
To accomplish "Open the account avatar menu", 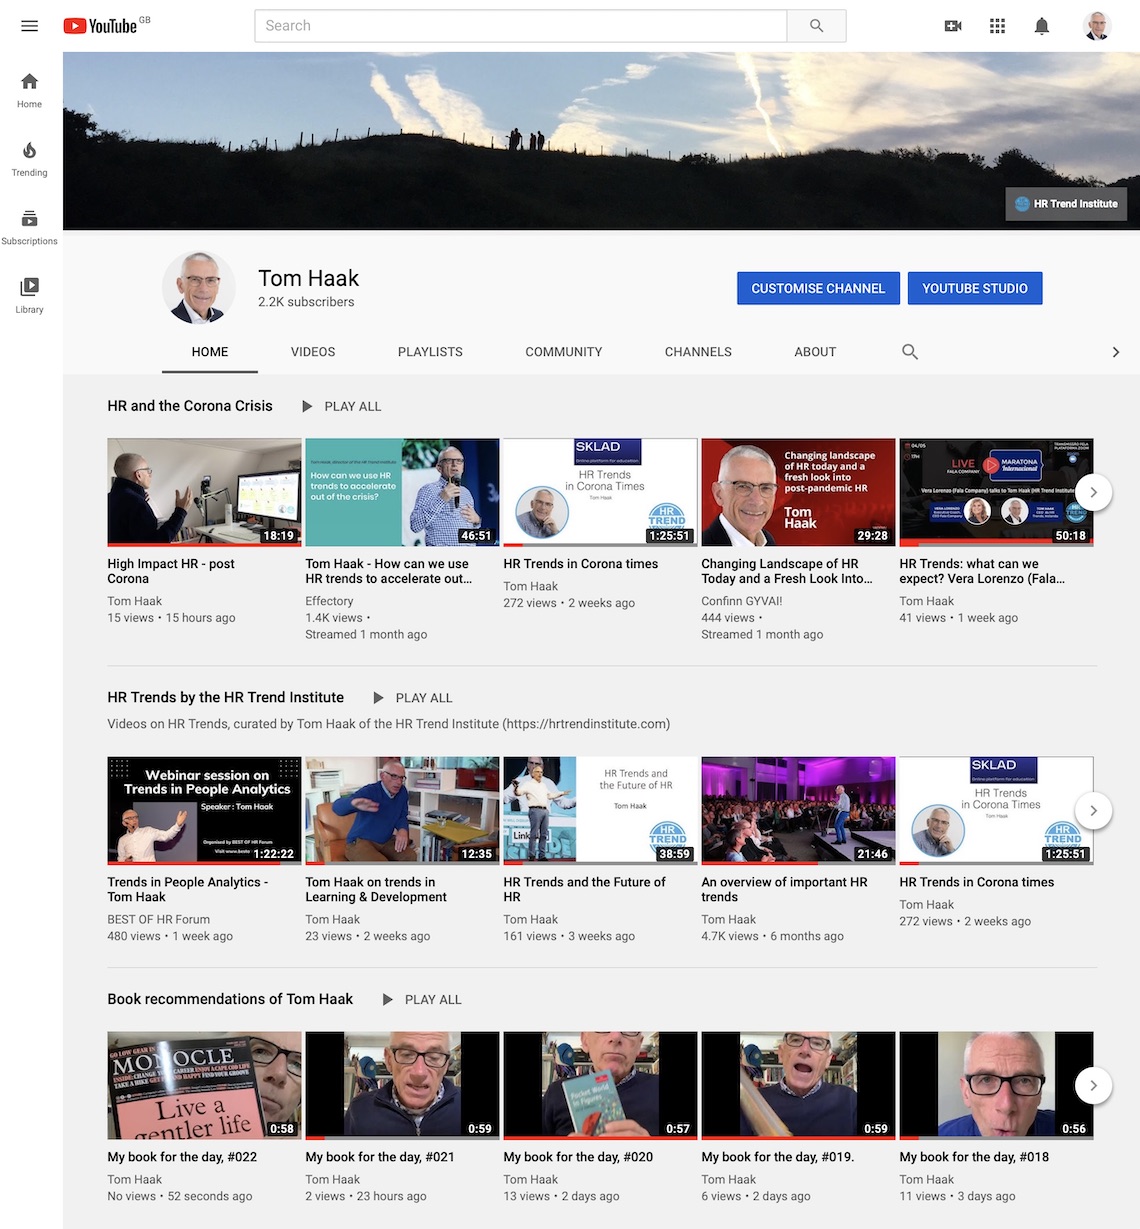I will [x=1097, y=26].
